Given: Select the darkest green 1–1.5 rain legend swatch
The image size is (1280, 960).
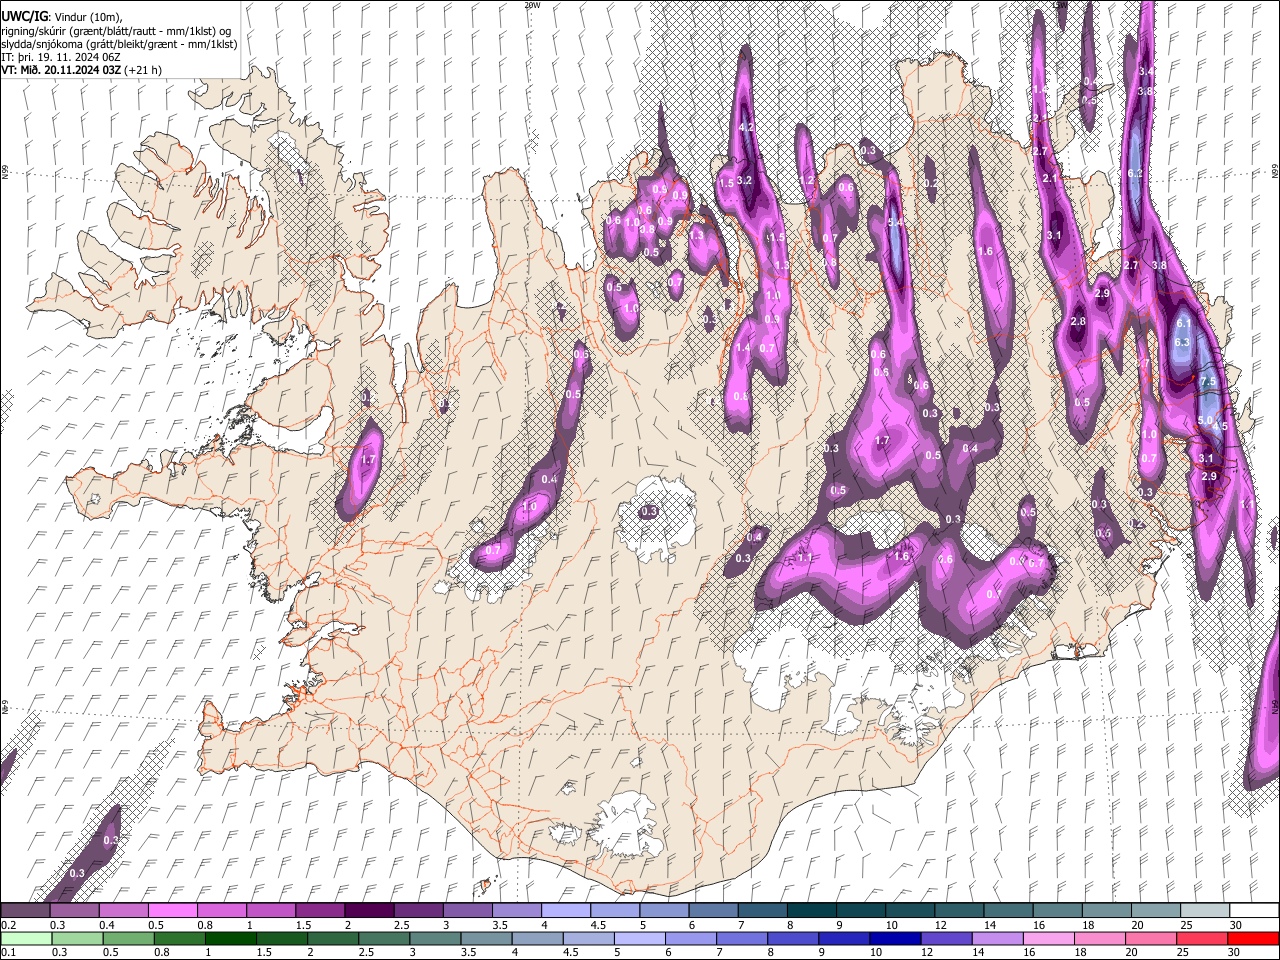Looking at the screenshot, I should pos(230,938).
